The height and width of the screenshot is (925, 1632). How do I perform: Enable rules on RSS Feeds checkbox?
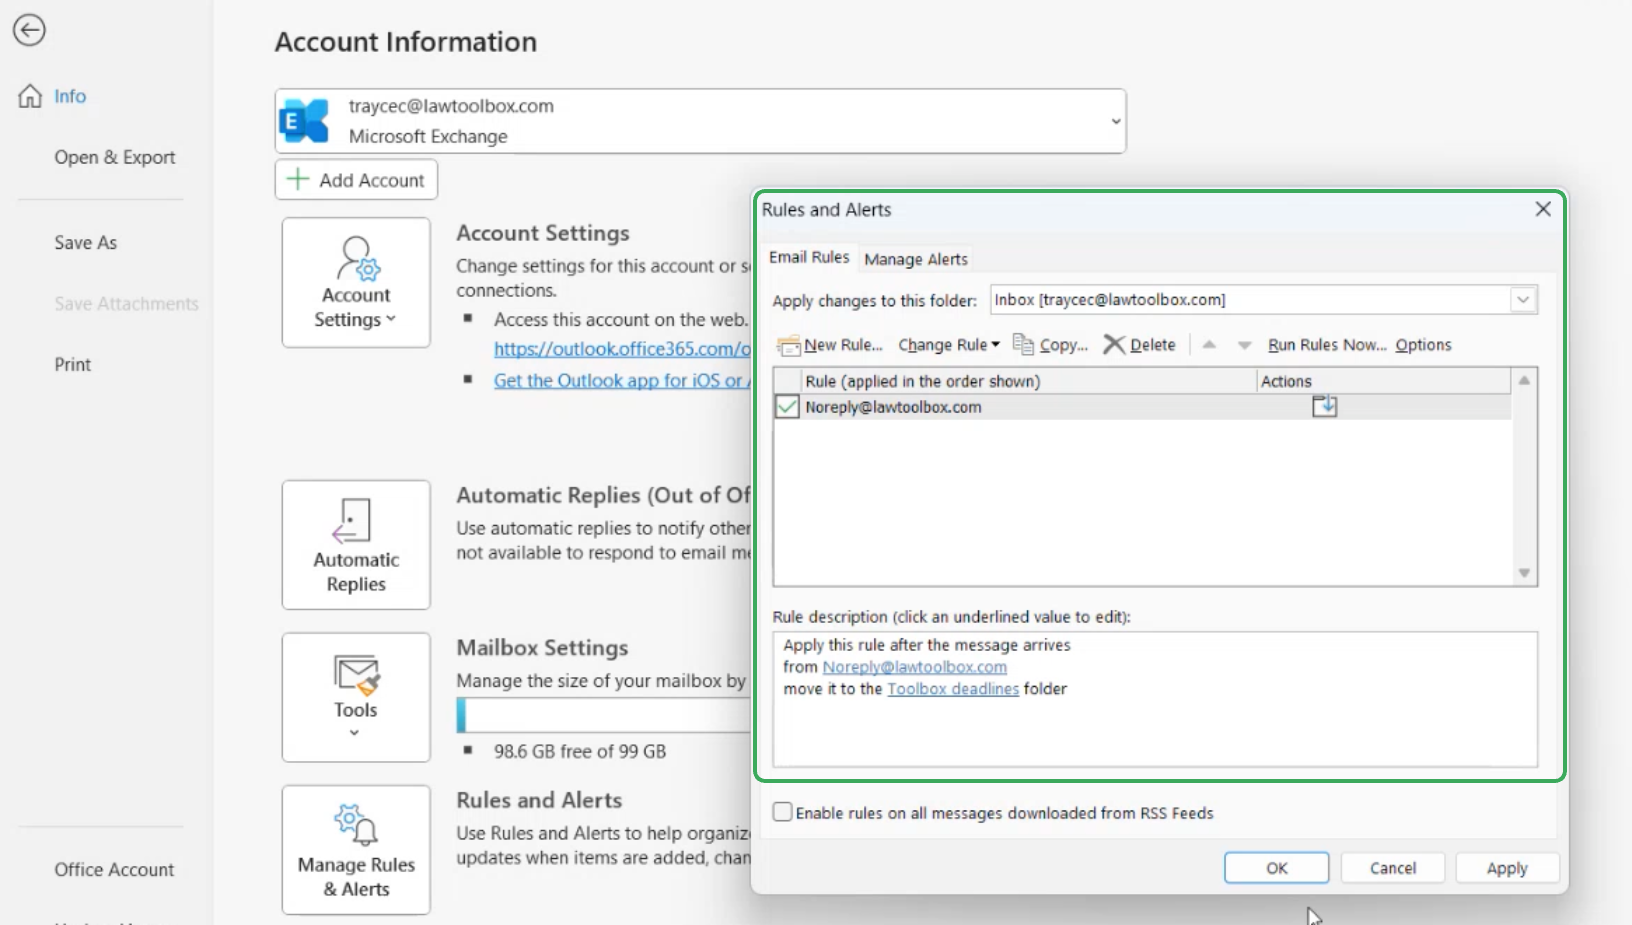(783, 812)
